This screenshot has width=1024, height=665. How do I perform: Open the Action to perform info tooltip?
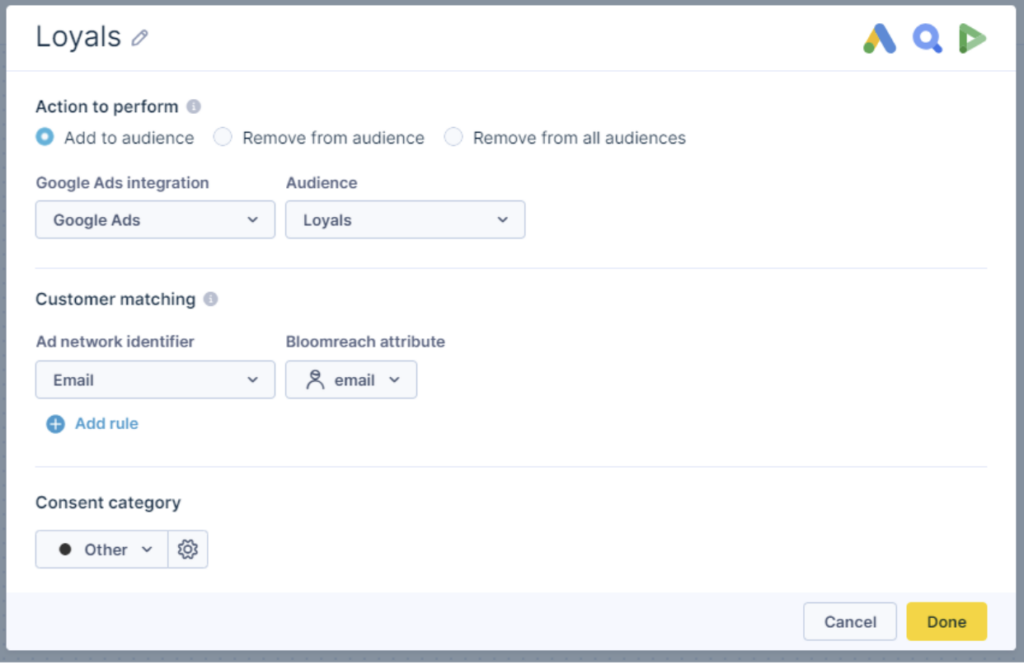[193, 106]
